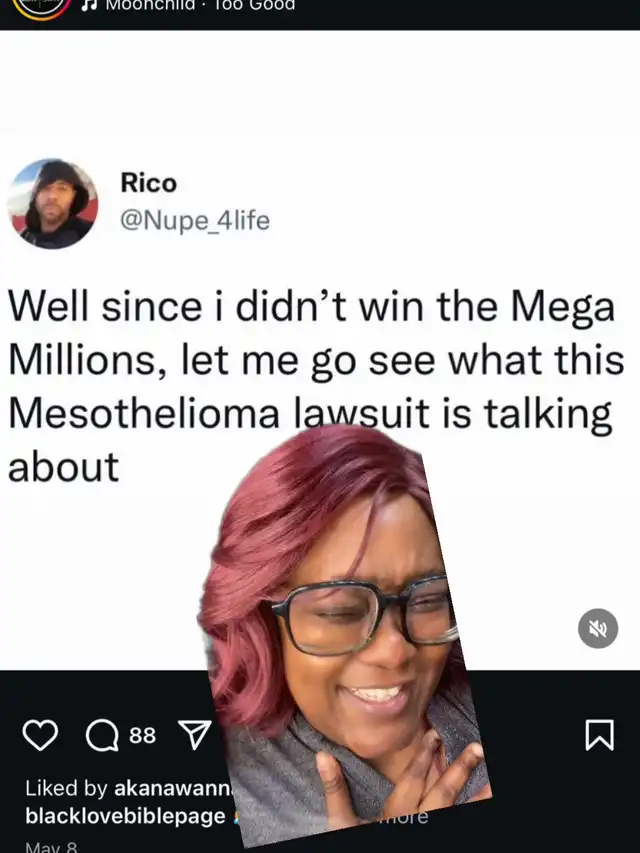
Task: Tap the music note icon
Action: click(x=89, y=5)
